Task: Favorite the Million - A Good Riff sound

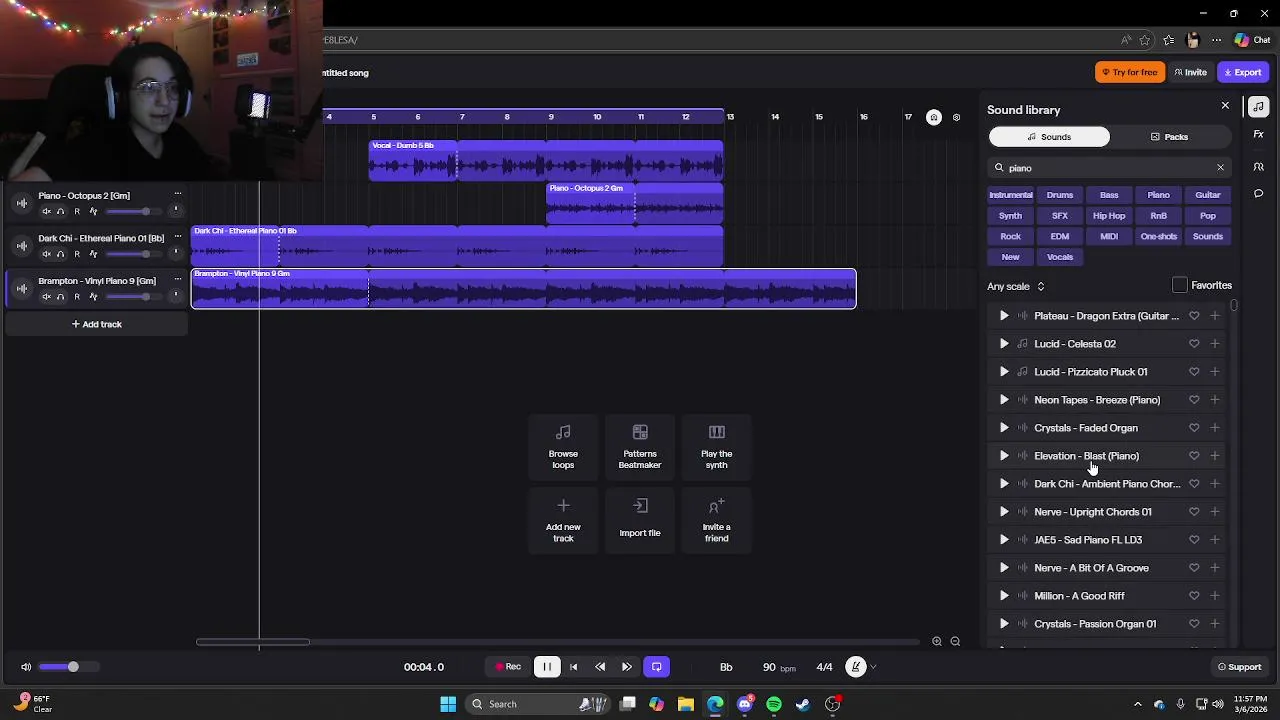Action: point(1194,596)
